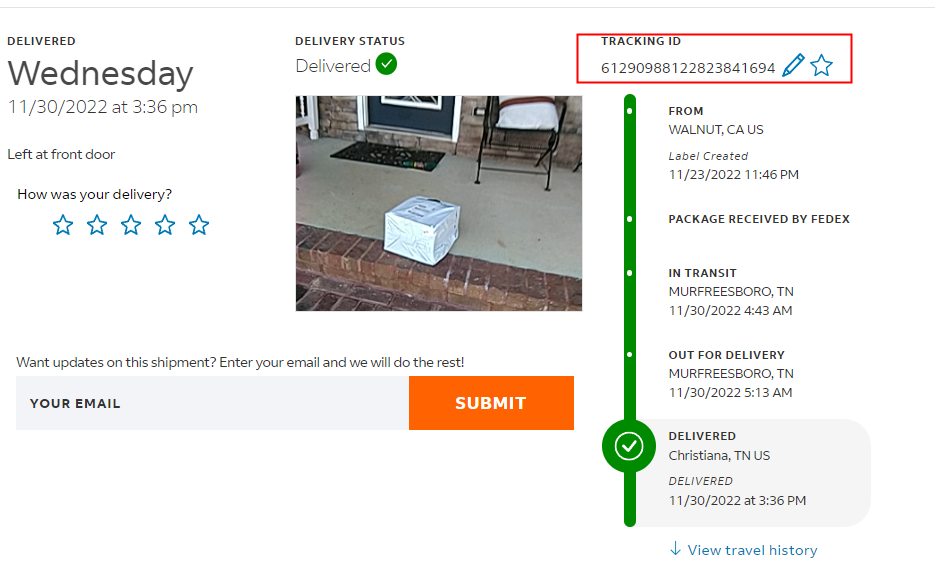
Task: Rate delivery three stars
Action: click(131, 225)
